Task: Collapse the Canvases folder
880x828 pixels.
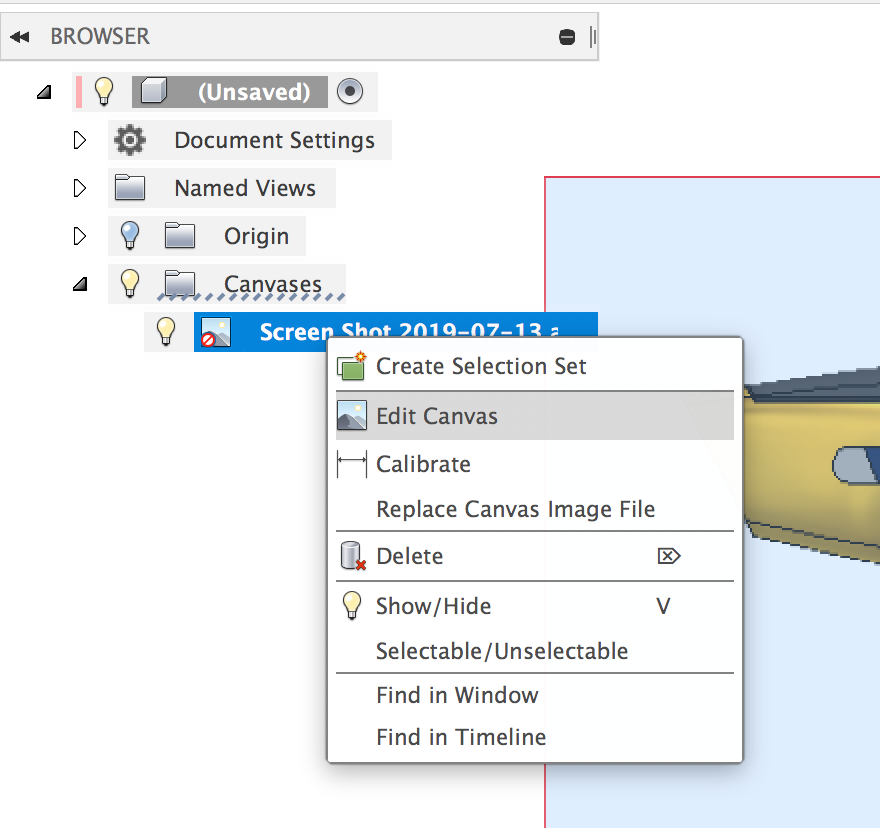Action: click(80, 284)
